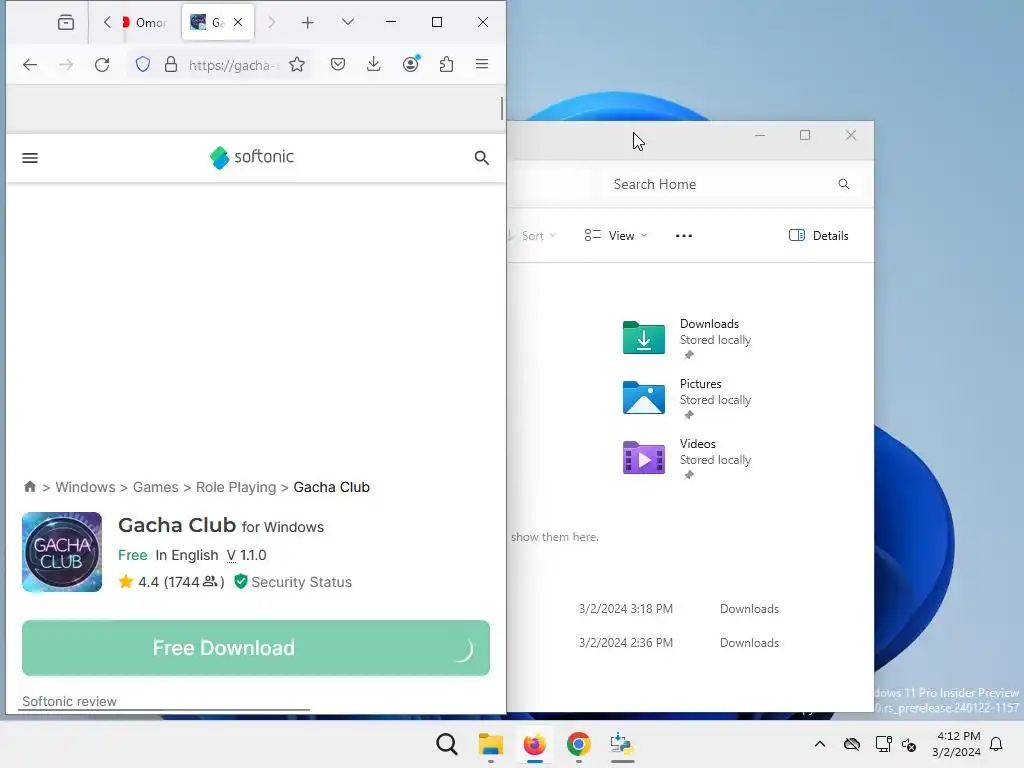
Task: Open network display tray icon
Action: point(883,744)
